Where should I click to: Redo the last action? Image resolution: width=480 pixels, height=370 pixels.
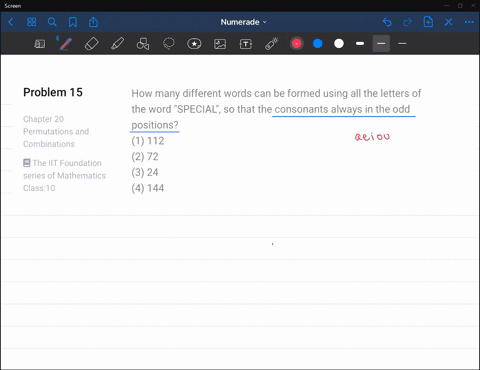click(407, 22)
